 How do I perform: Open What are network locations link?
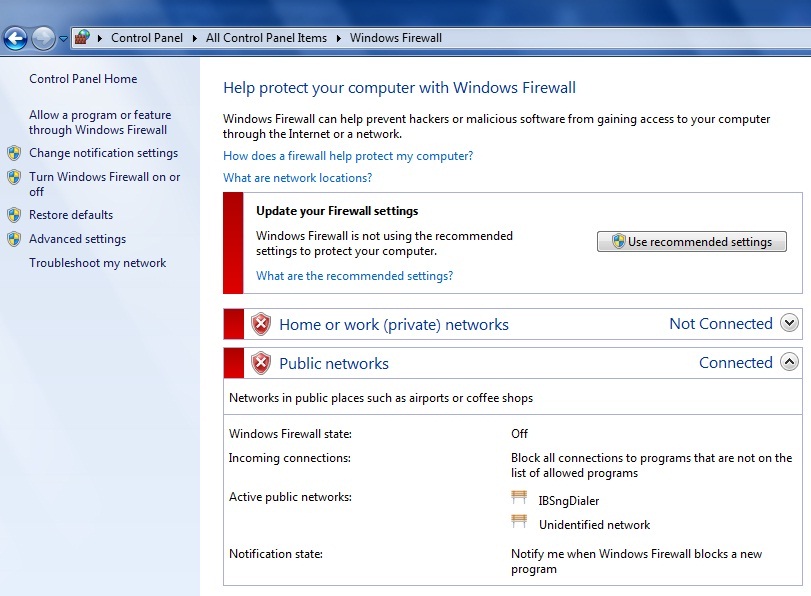297,178
